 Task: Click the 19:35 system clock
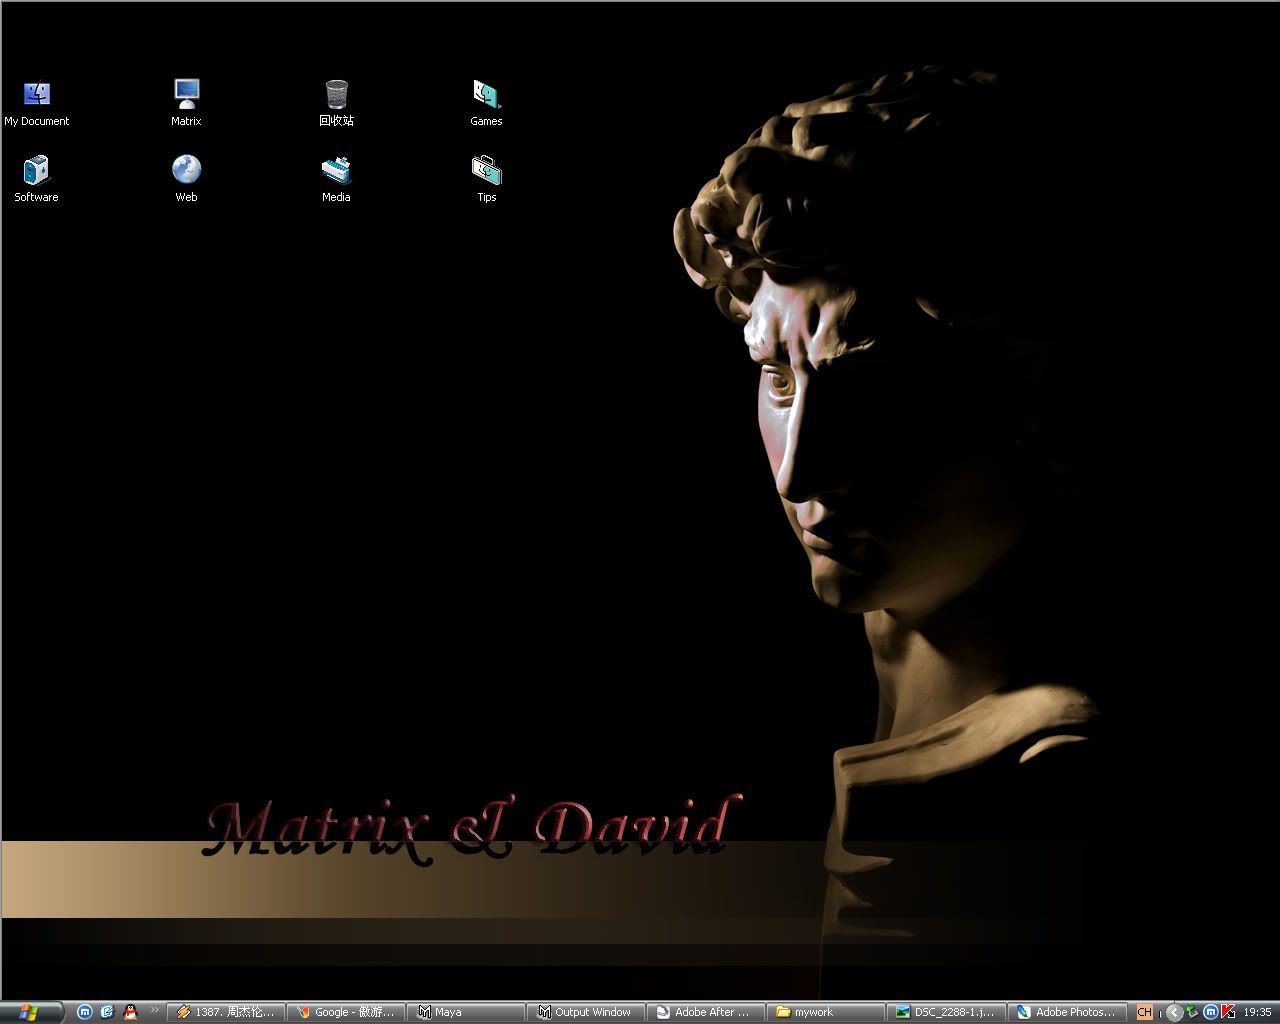[x=1257, y=1012]
